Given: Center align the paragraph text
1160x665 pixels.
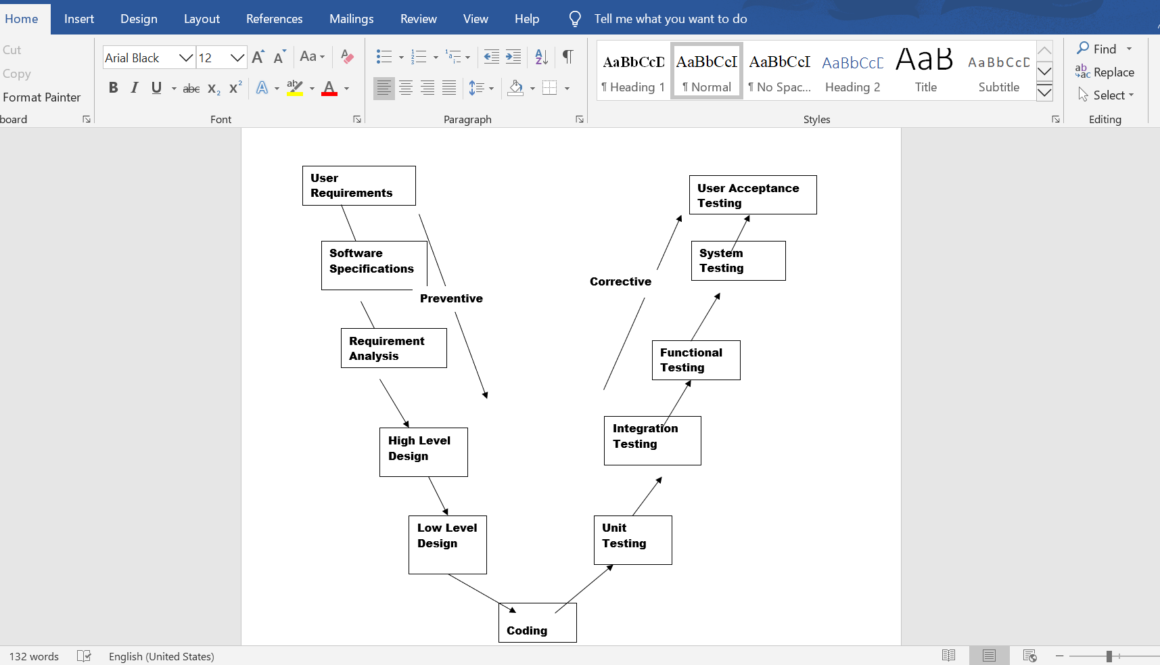Looking at the screenshot, I should coord(406,88).
